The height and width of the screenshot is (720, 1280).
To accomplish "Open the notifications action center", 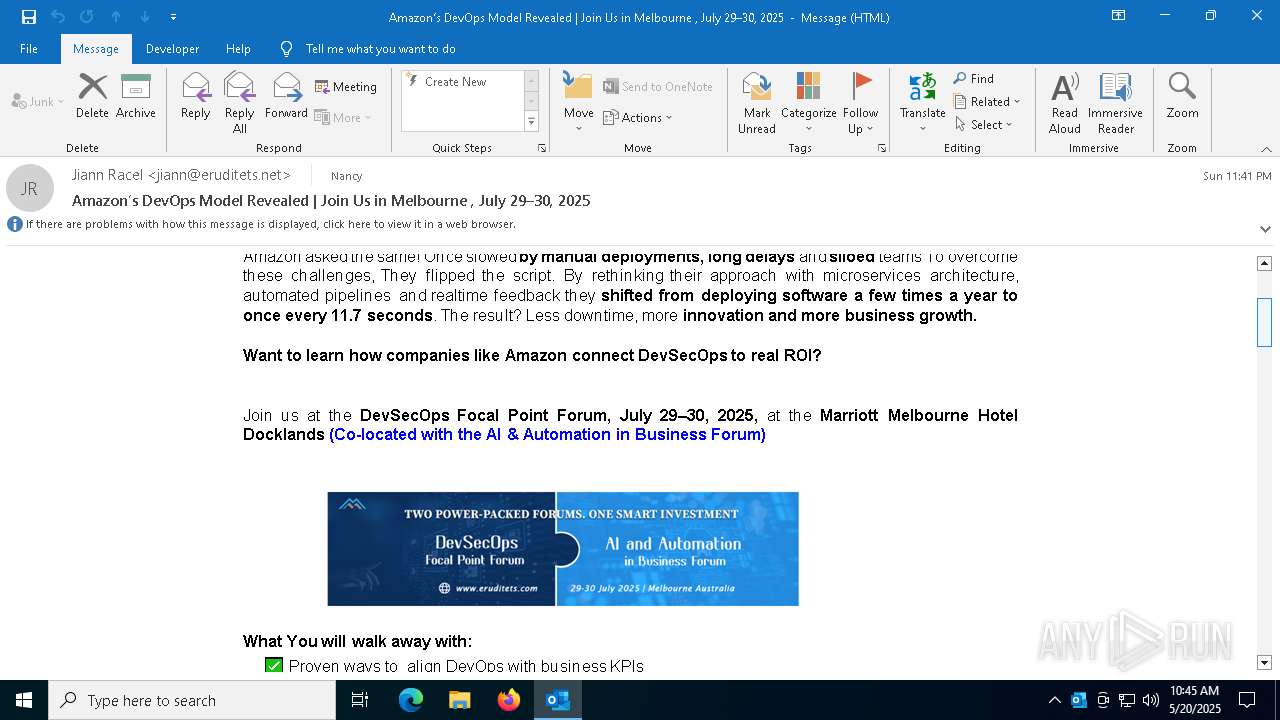I will coord(1247,700).
